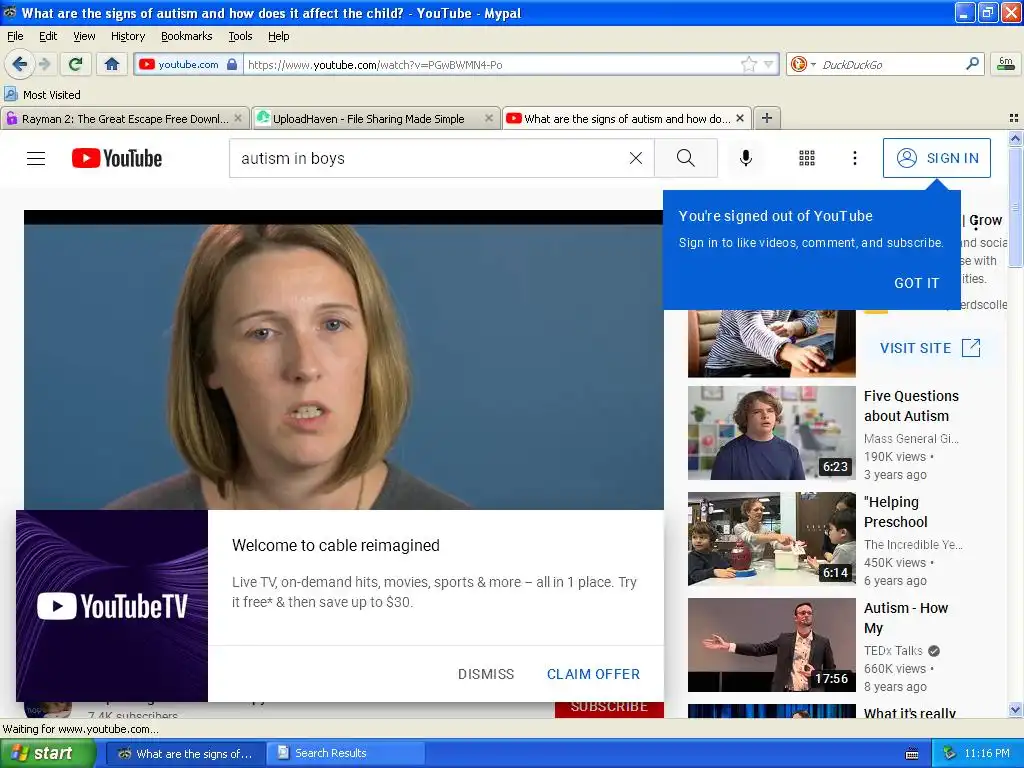Open the "Helping Preschool" video title
Image resolution: width=1024 pixels, height=768 pixels.
(895, 512)
